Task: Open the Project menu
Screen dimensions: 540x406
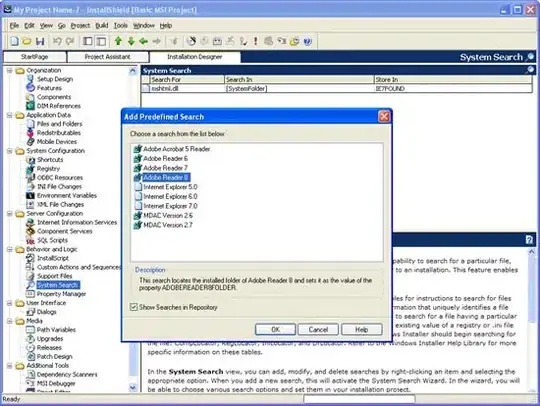Action: tap(80, 25)
